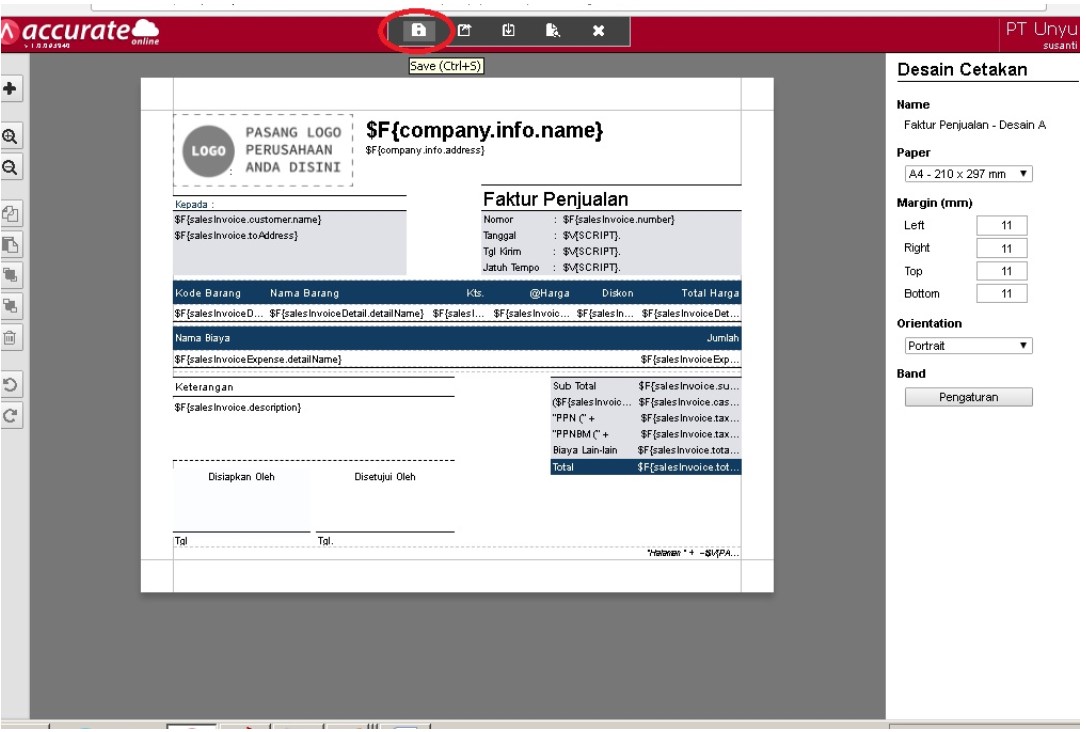
Task: Click the Save icon in top toolbar
Action: coord(419,31)
